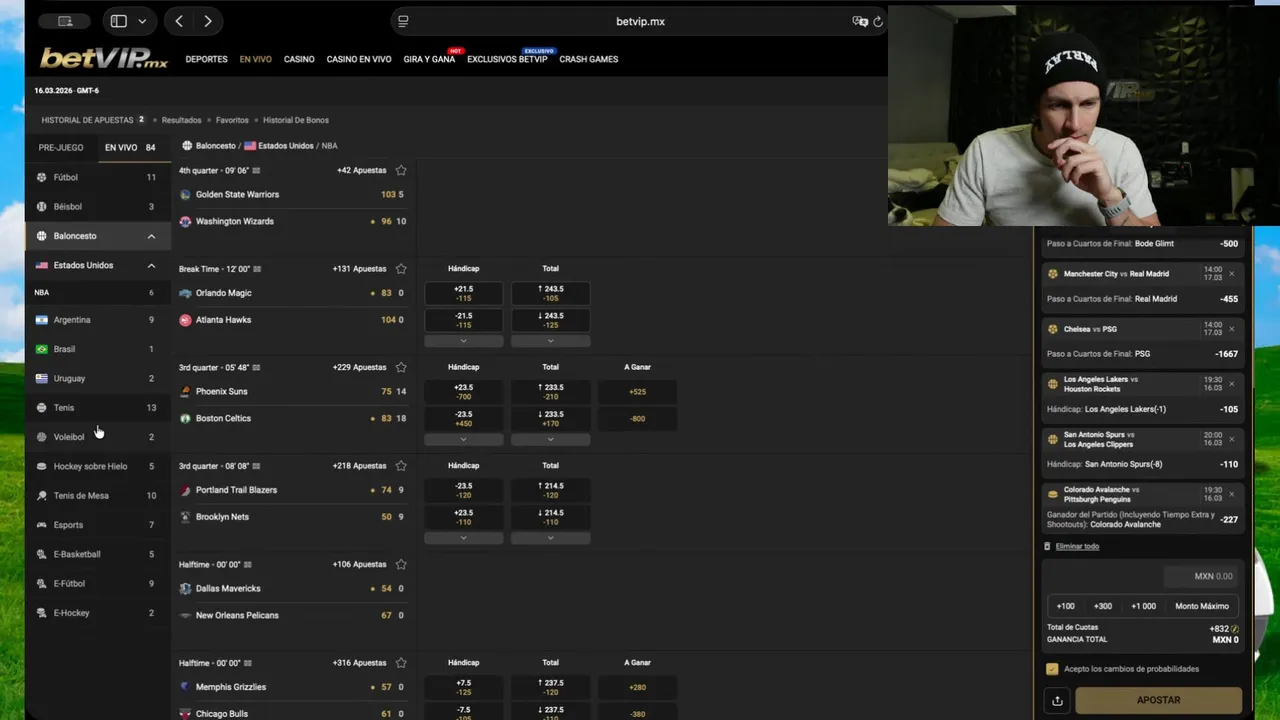Collapse the Estados Unidos section
Screen dimensions: 1280x720
151,265
